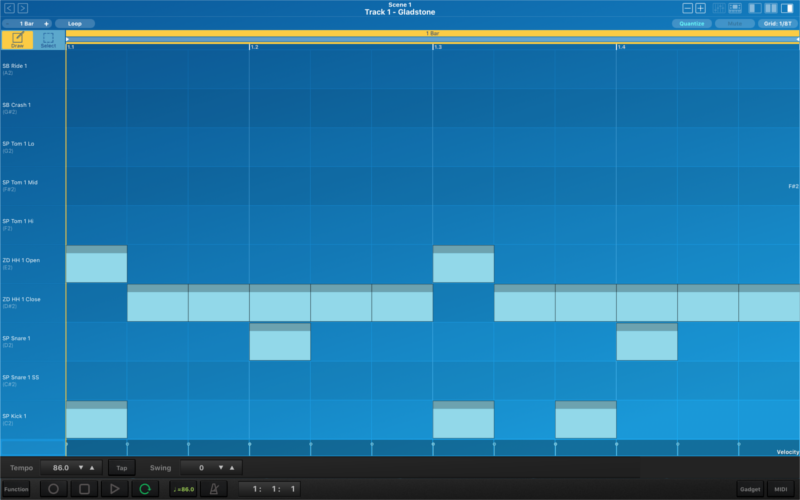Screen dimensions: 800x500
Task: Adjust velocity handle at beat 1.3
Action: 433,446
